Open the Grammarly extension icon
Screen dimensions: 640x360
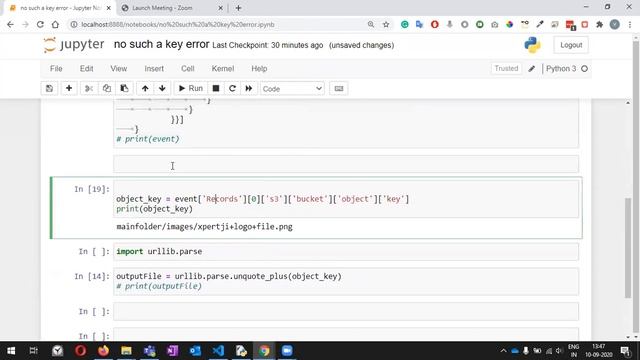(x=404, y=24)
